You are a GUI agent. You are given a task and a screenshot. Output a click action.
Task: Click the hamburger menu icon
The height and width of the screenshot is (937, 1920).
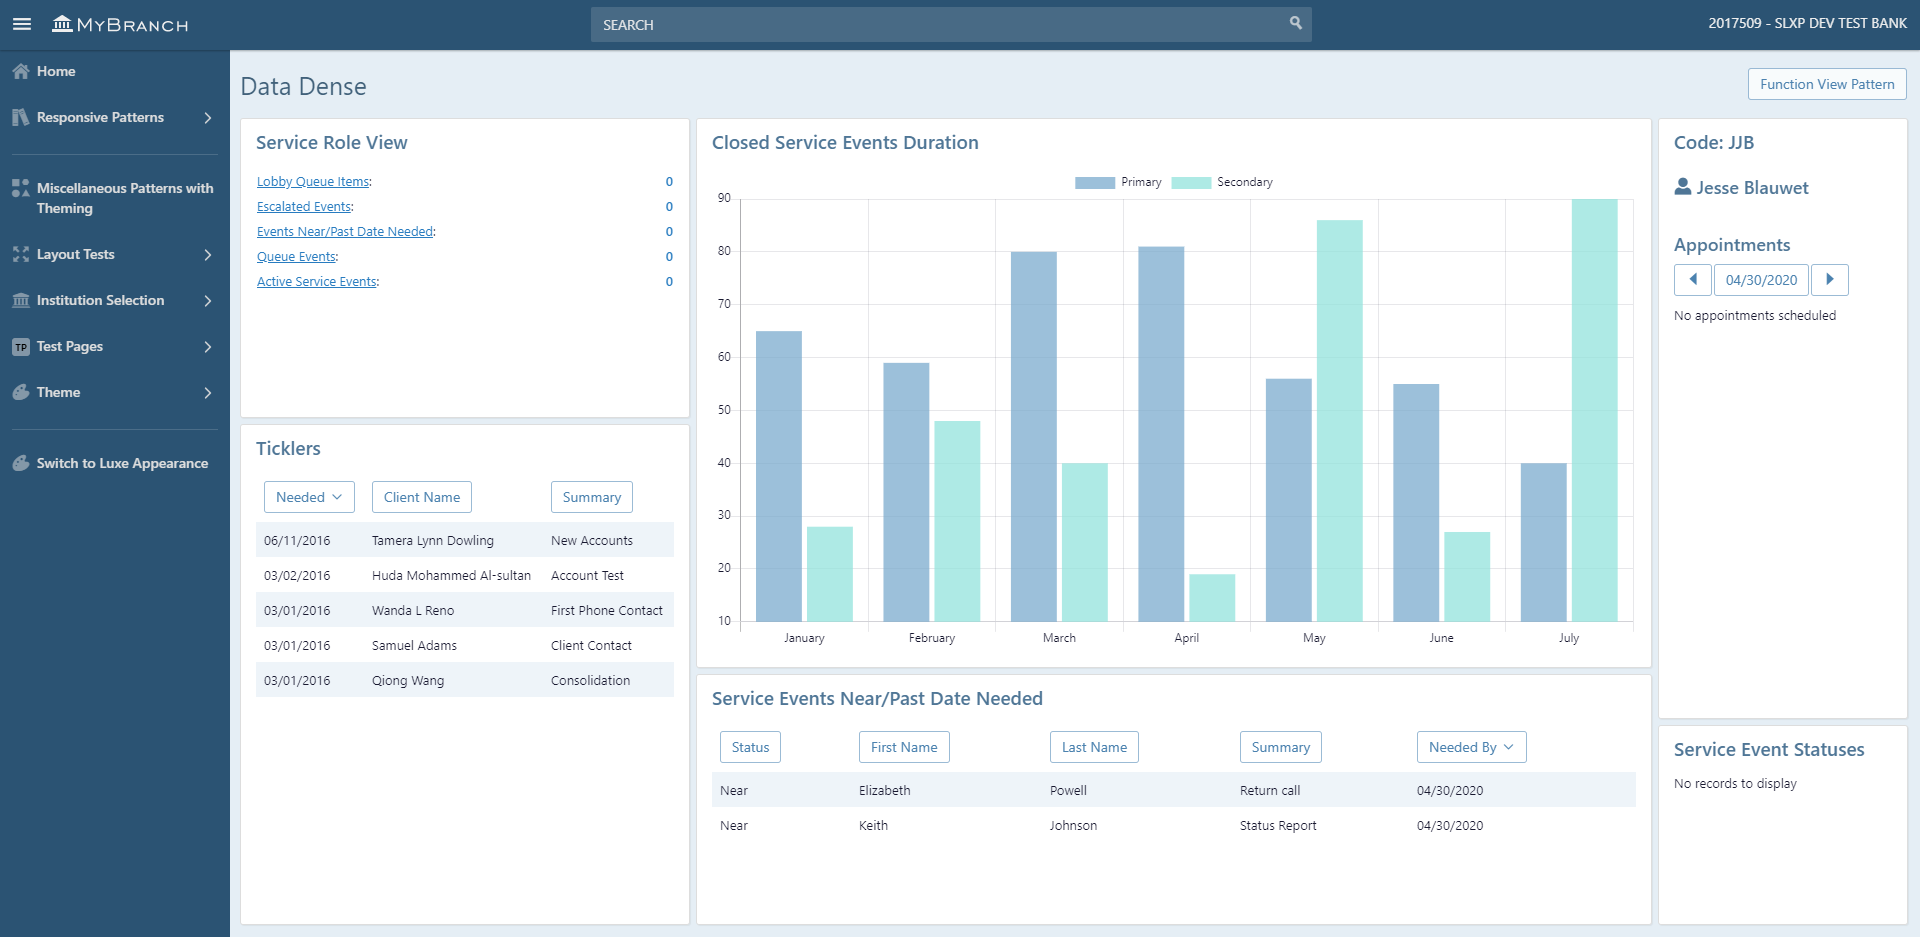point(22,24)
